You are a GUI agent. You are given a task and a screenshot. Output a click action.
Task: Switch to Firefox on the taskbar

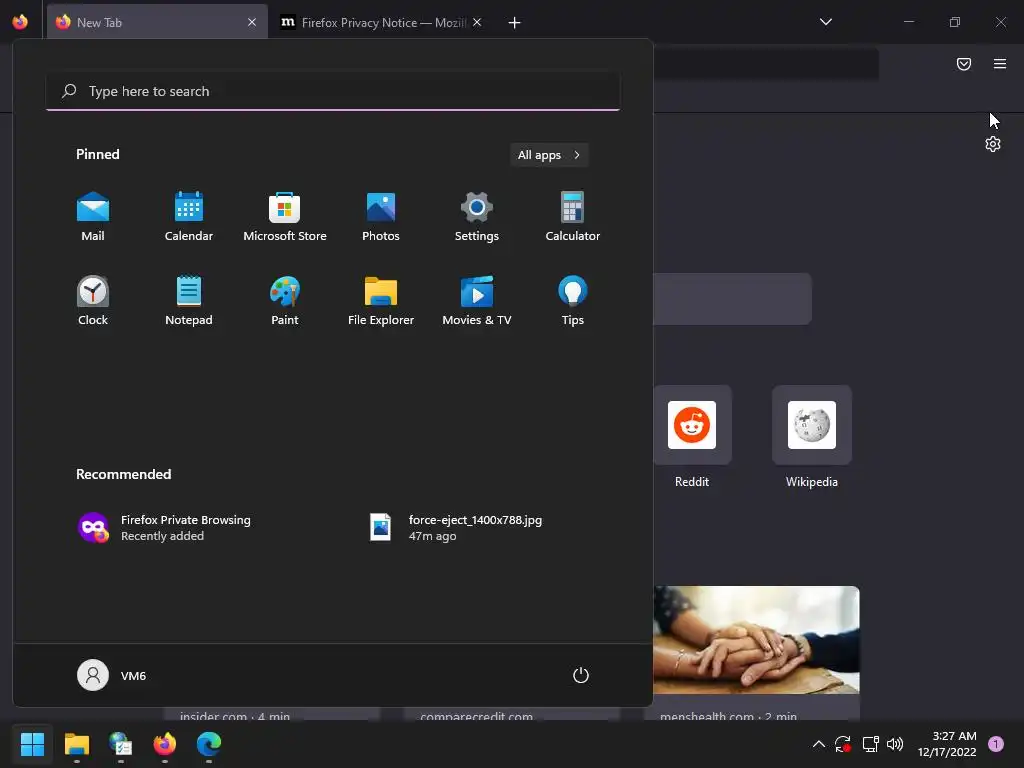(165, 744)
